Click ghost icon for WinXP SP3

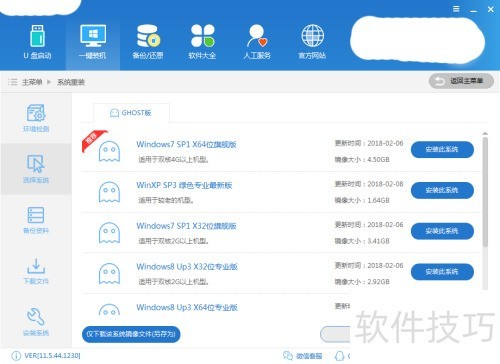point(109,192)
